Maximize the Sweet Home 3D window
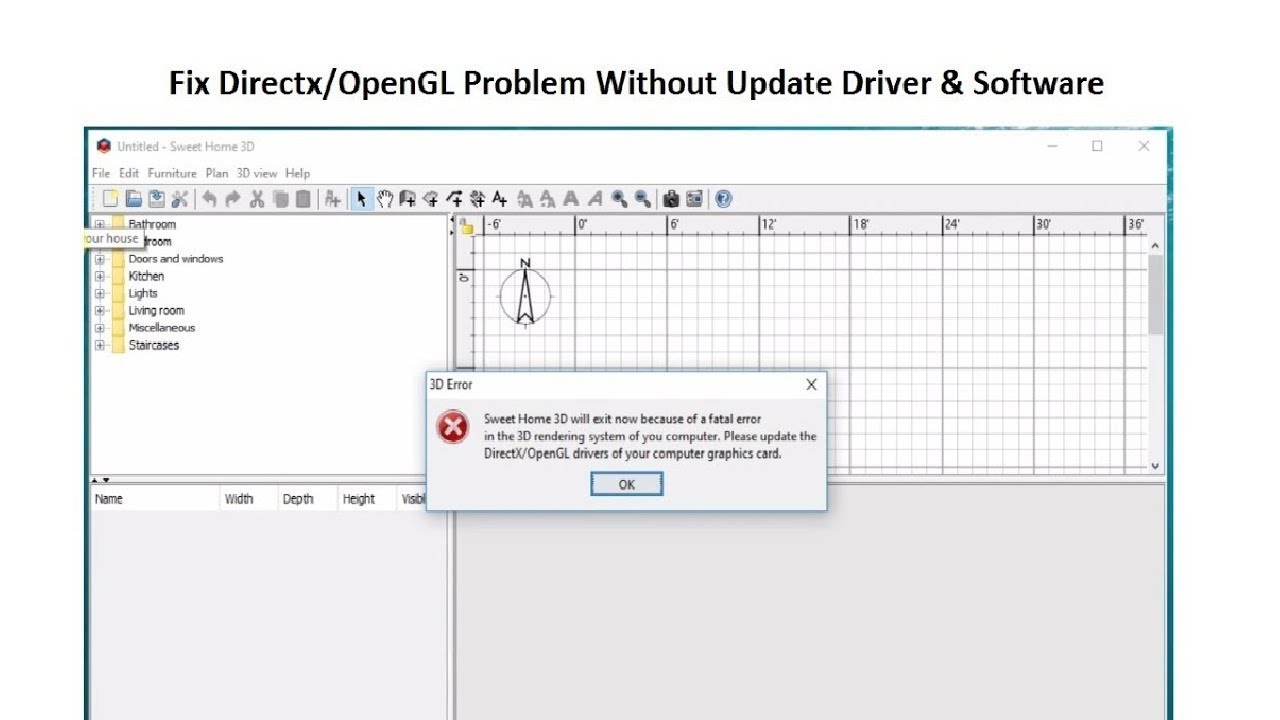This screenshot has width=1280, height=720. click(x=1097, y=146)
